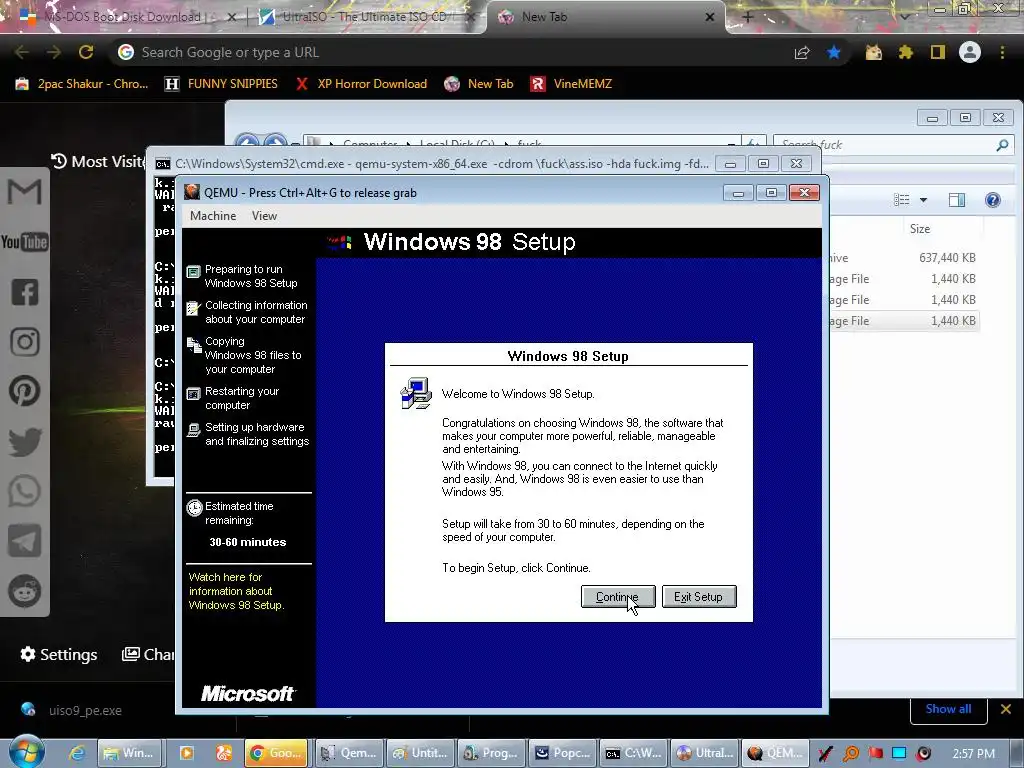The width and height of the screenshot is (1024, 768).
Task: Click the Size column header in Explorer
Action: [x=920, y=229]
